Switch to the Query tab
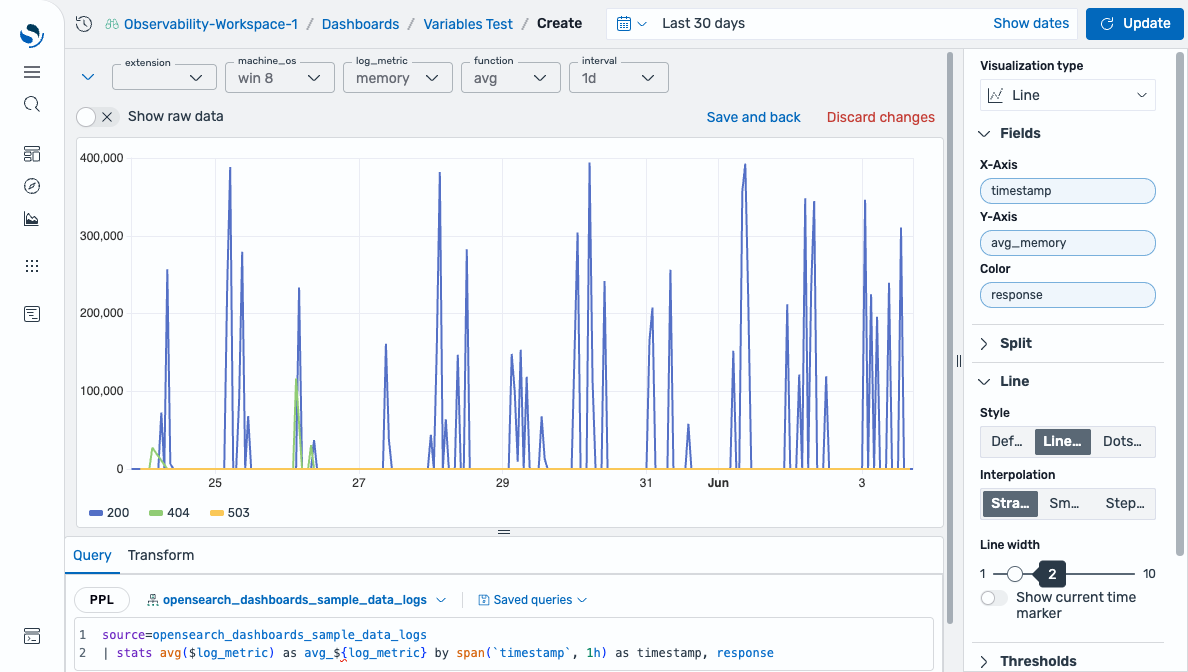The height and width of the screenshot is (672, 1188). (x=92, y=555)
